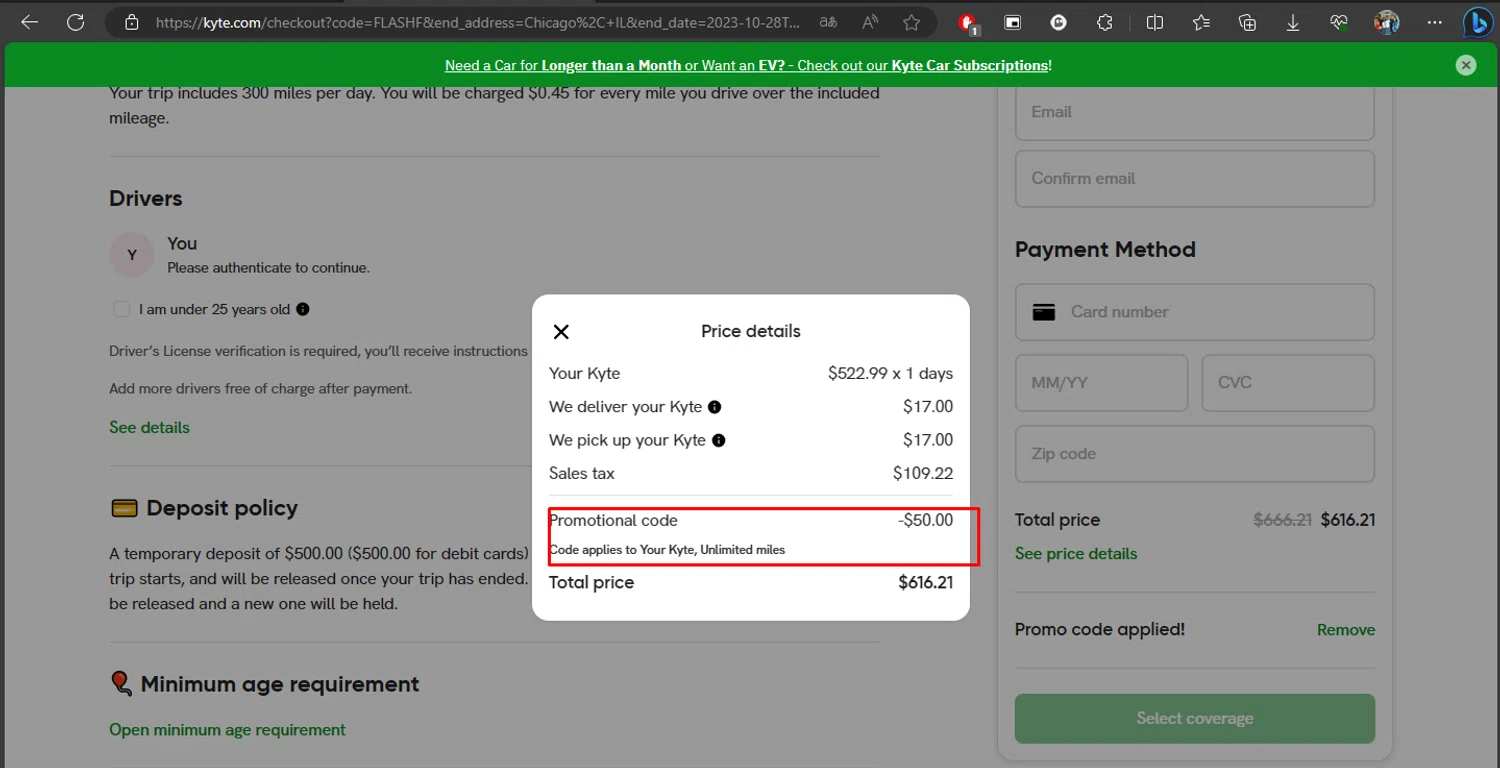The height and width of the screenshot is (768, 1500).
Task: Click the 'Y' driver avatar
Action: point(131,256)
